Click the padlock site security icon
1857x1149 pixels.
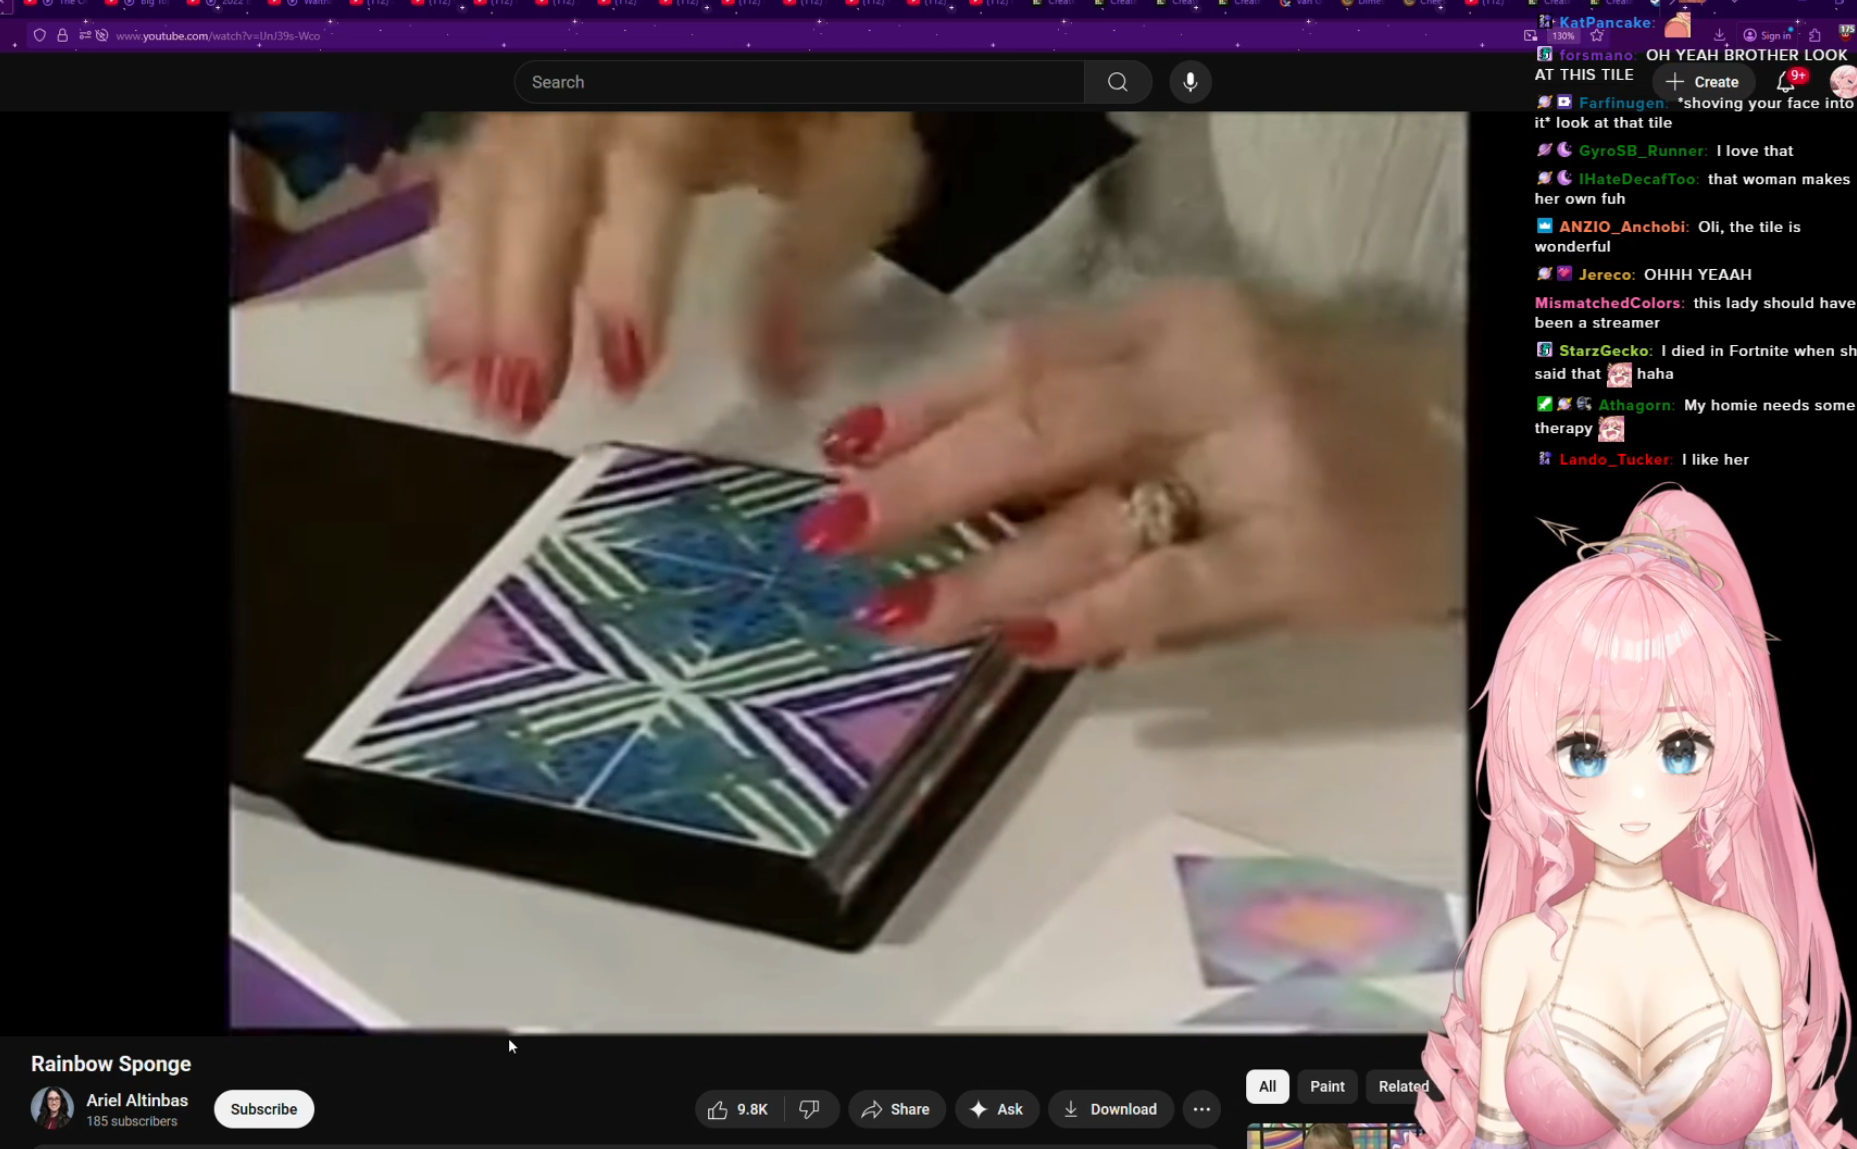[62, 35]
